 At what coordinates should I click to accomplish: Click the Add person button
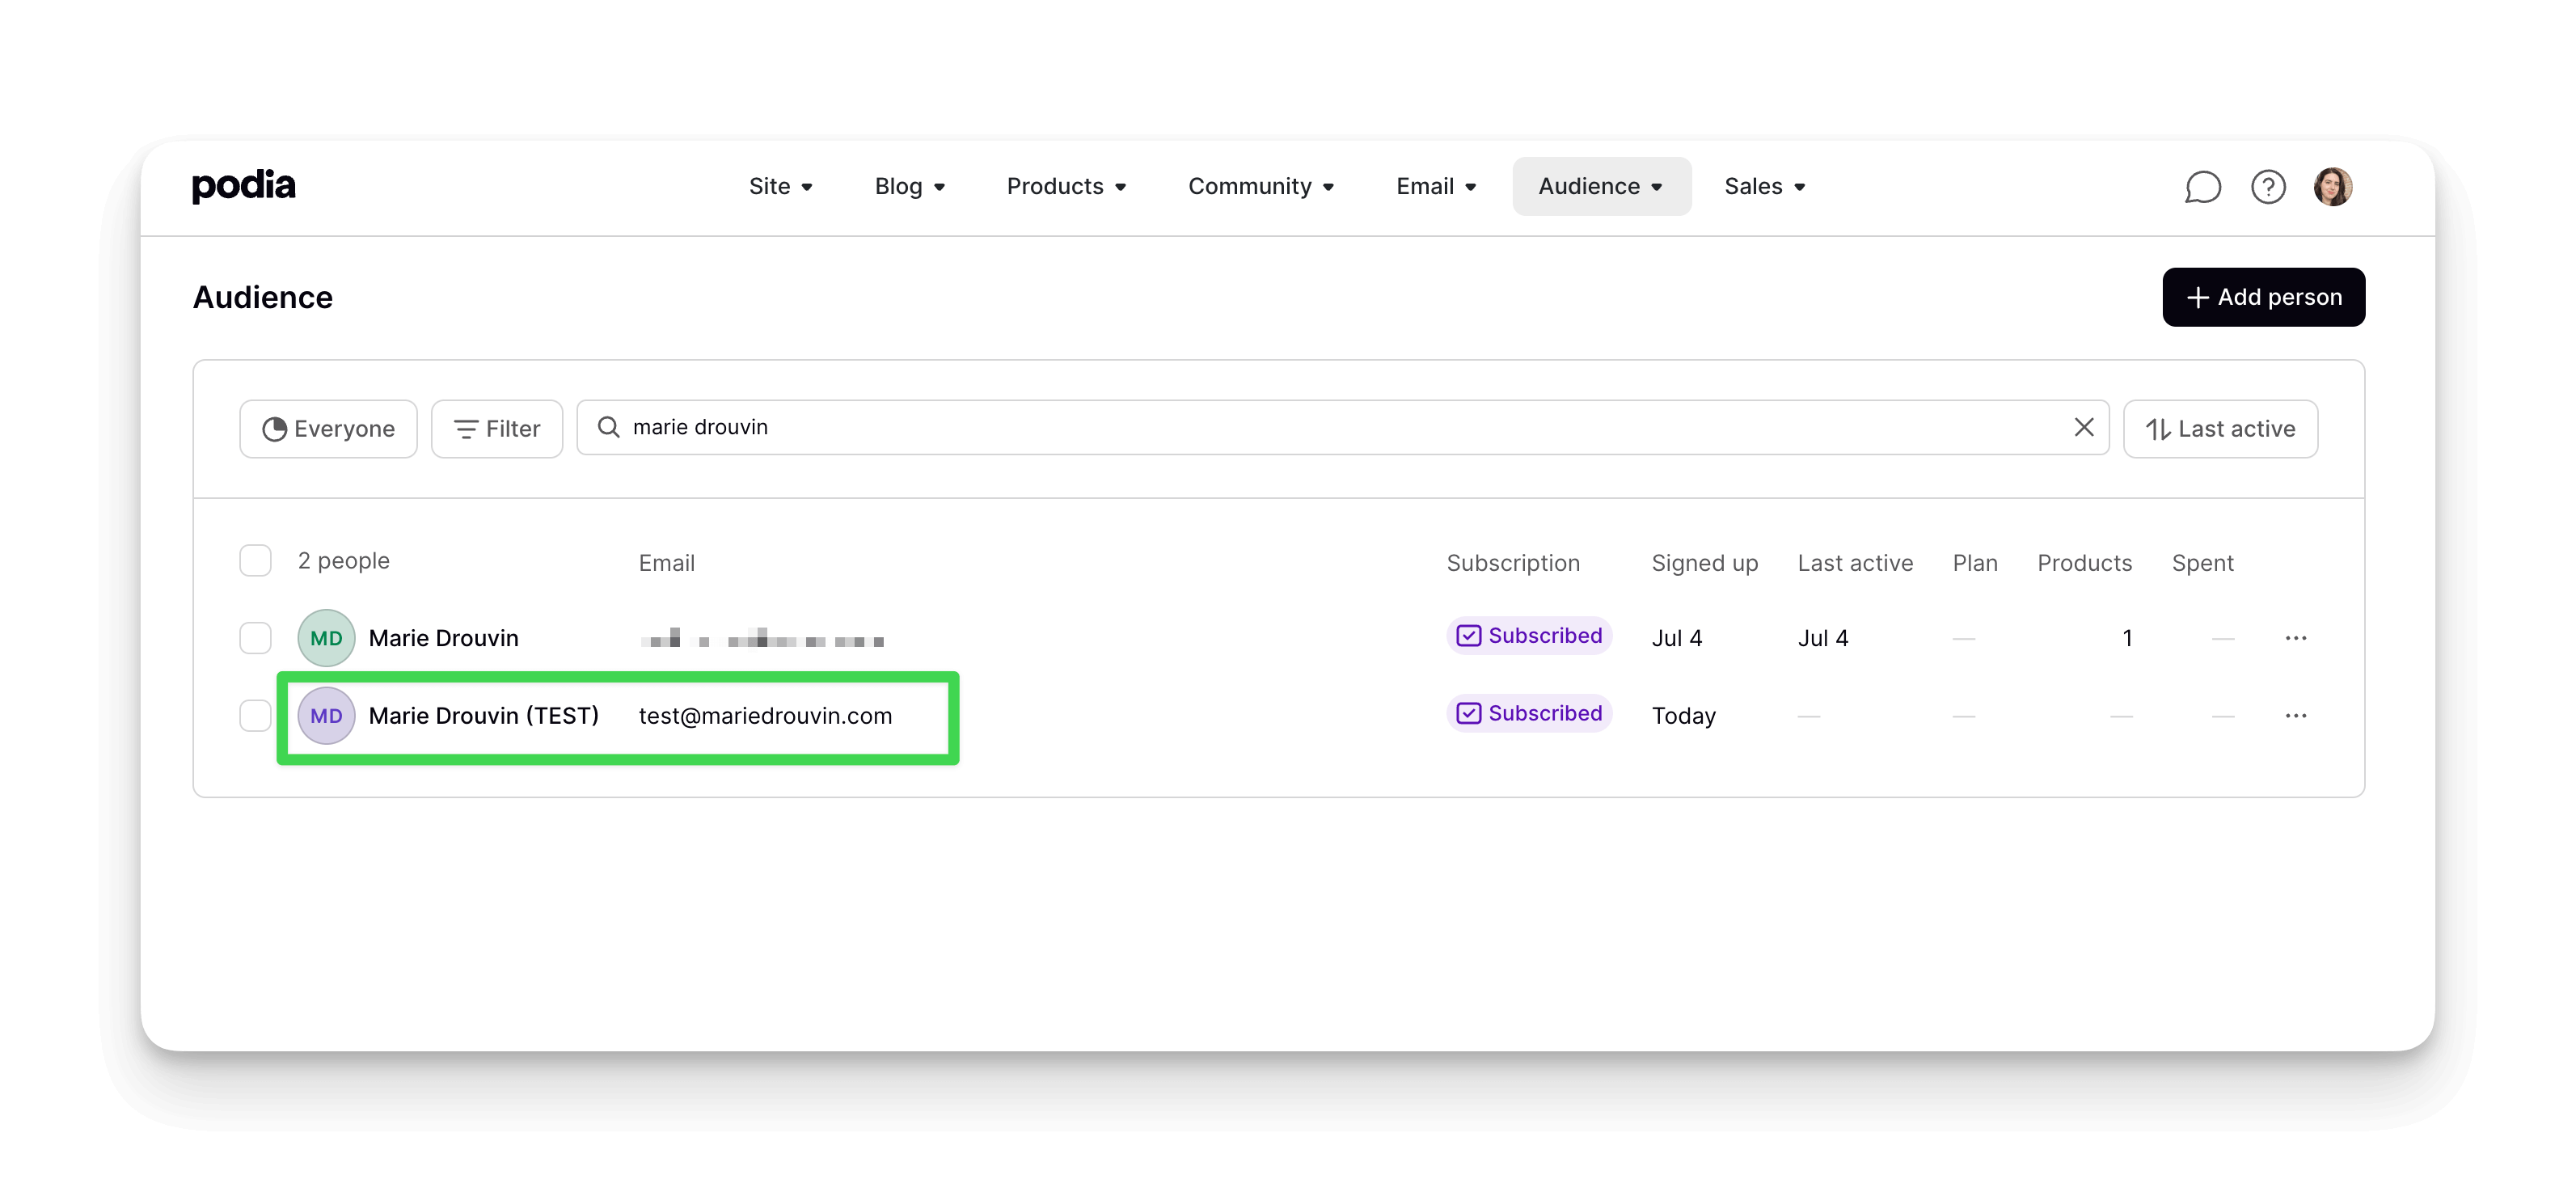tap(2263, 297)
